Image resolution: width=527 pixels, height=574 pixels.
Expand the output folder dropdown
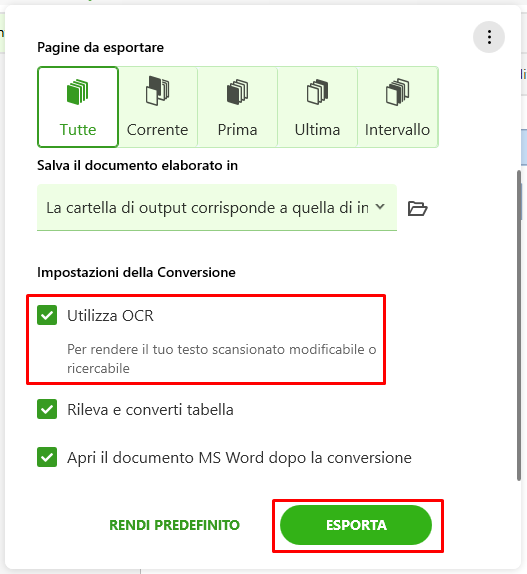pos(217,208)
